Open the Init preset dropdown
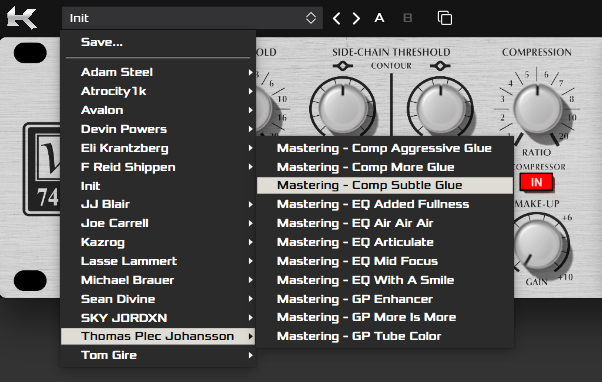The width and height of the screenshot is (602, 382). pyautogui.click(x=192, y=18)
